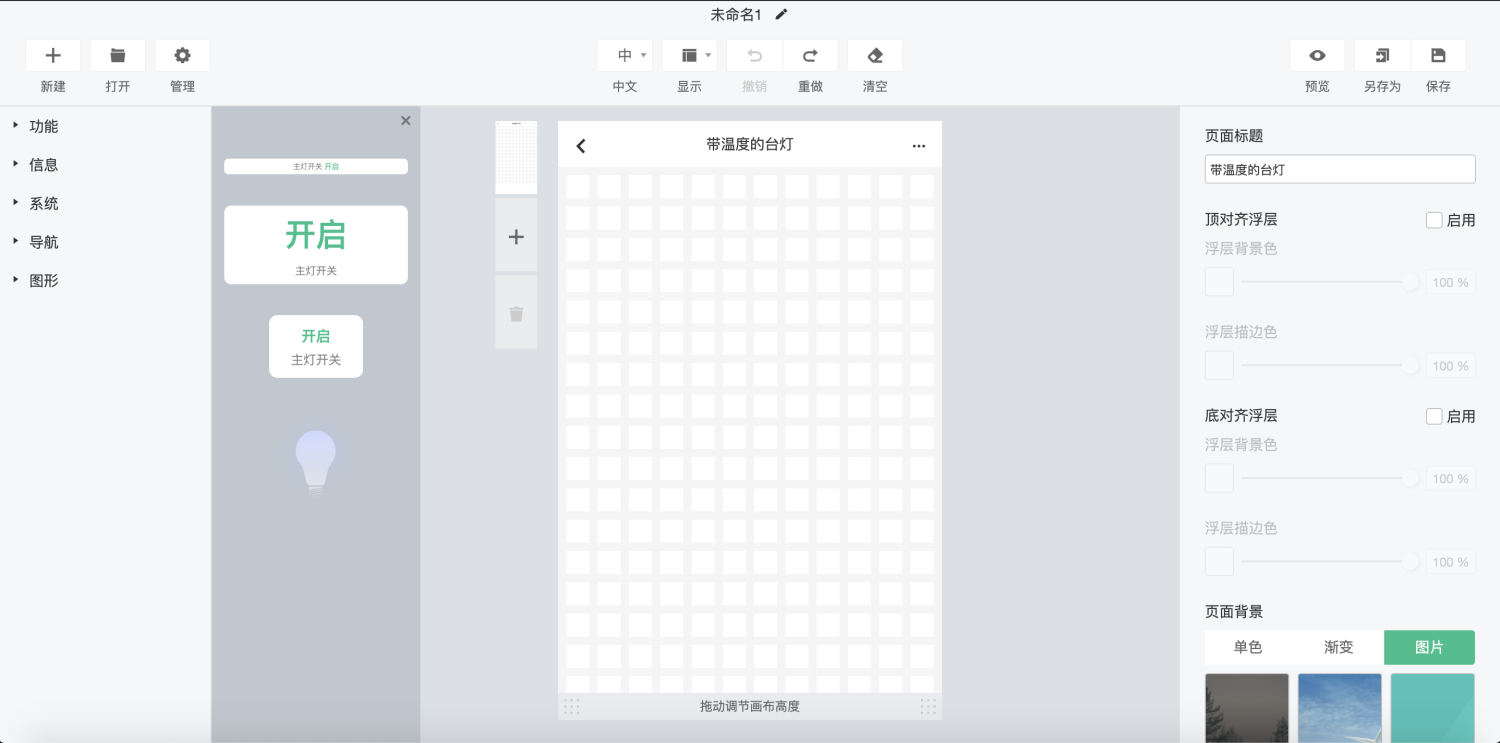Pick bottom layer 浮层描边色 swatch
The image size is (1500, 743).
coord(1219,561)
